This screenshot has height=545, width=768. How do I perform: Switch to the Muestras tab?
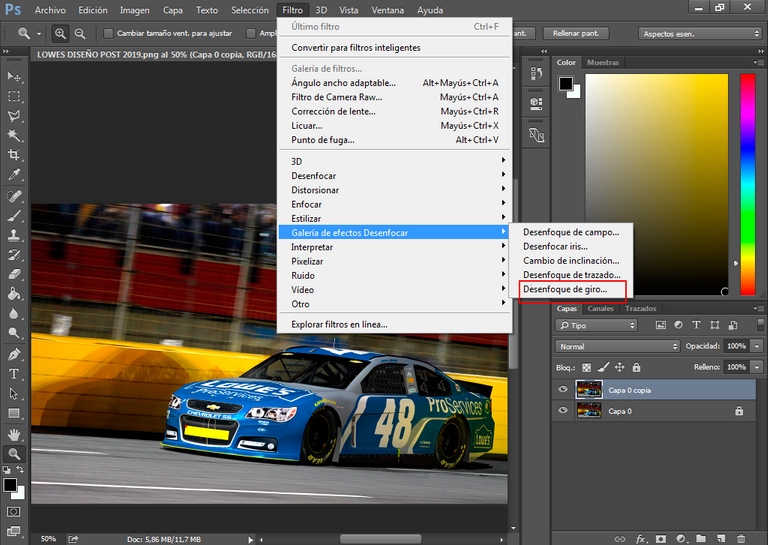coord(602,62)
